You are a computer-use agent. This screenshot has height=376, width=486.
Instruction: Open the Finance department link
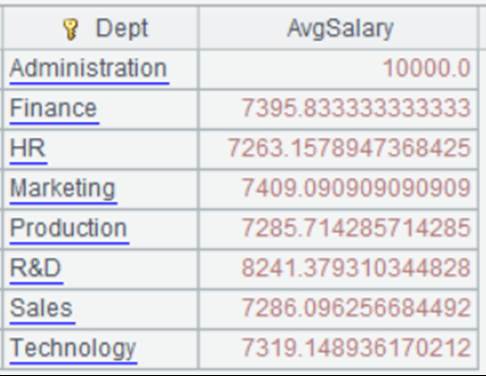tap(54, 109)
